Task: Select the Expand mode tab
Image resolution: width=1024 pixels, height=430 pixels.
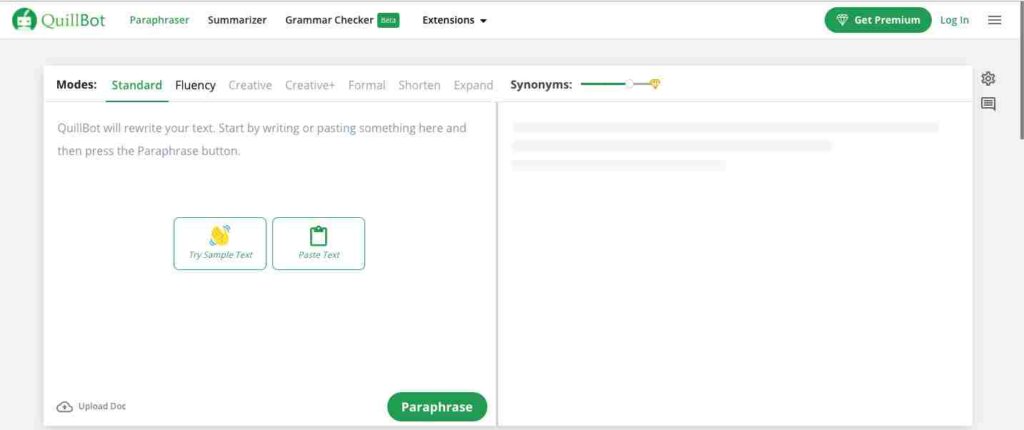Action: [473, 85]
